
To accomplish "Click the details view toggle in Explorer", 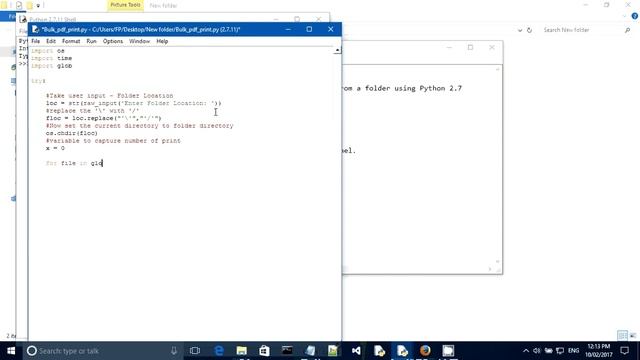I will (x=622, y=336).
